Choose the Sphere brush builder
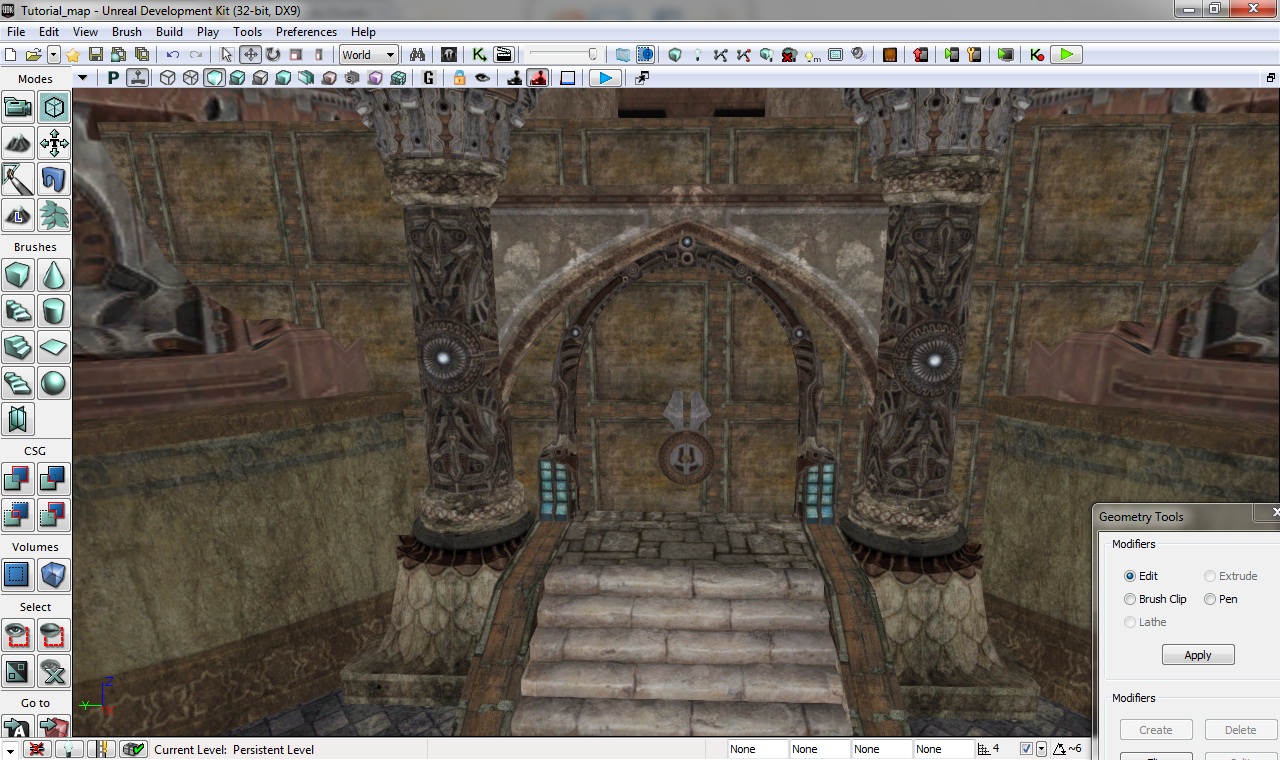This screenshot has width=1280, height=760. (x=54, y=383)
